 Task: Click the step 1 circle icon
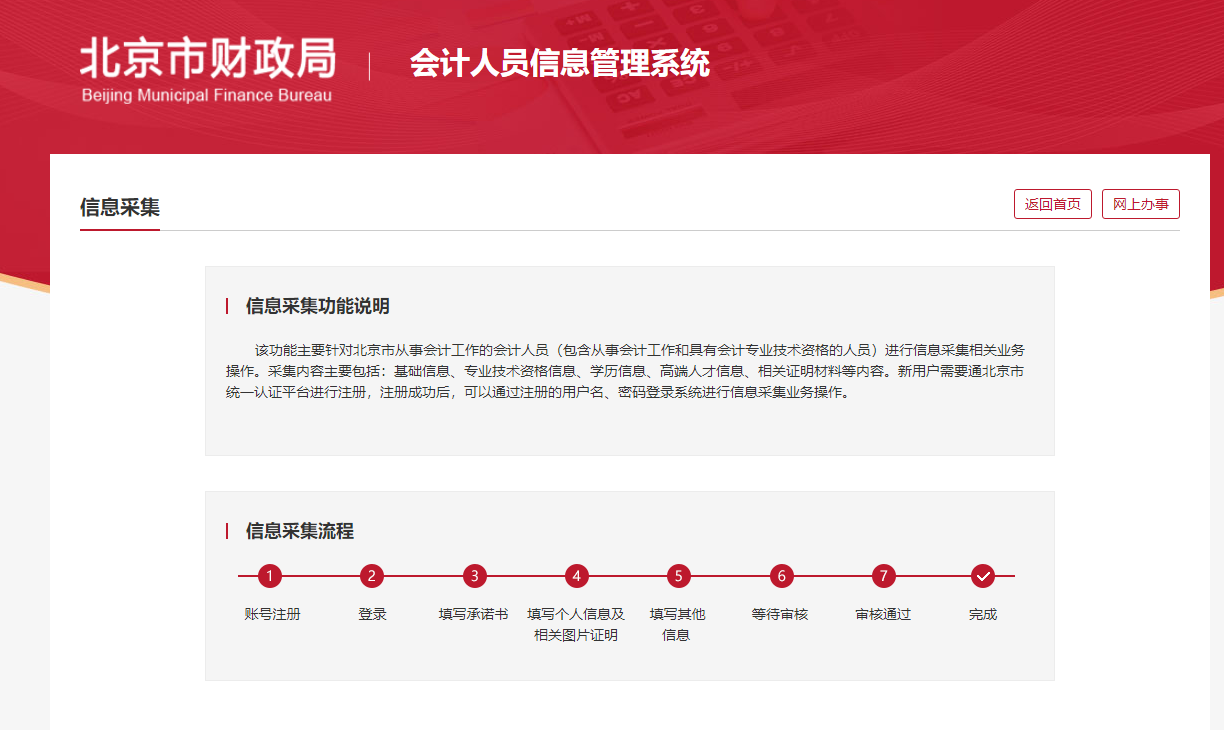[x=269, y=576]
